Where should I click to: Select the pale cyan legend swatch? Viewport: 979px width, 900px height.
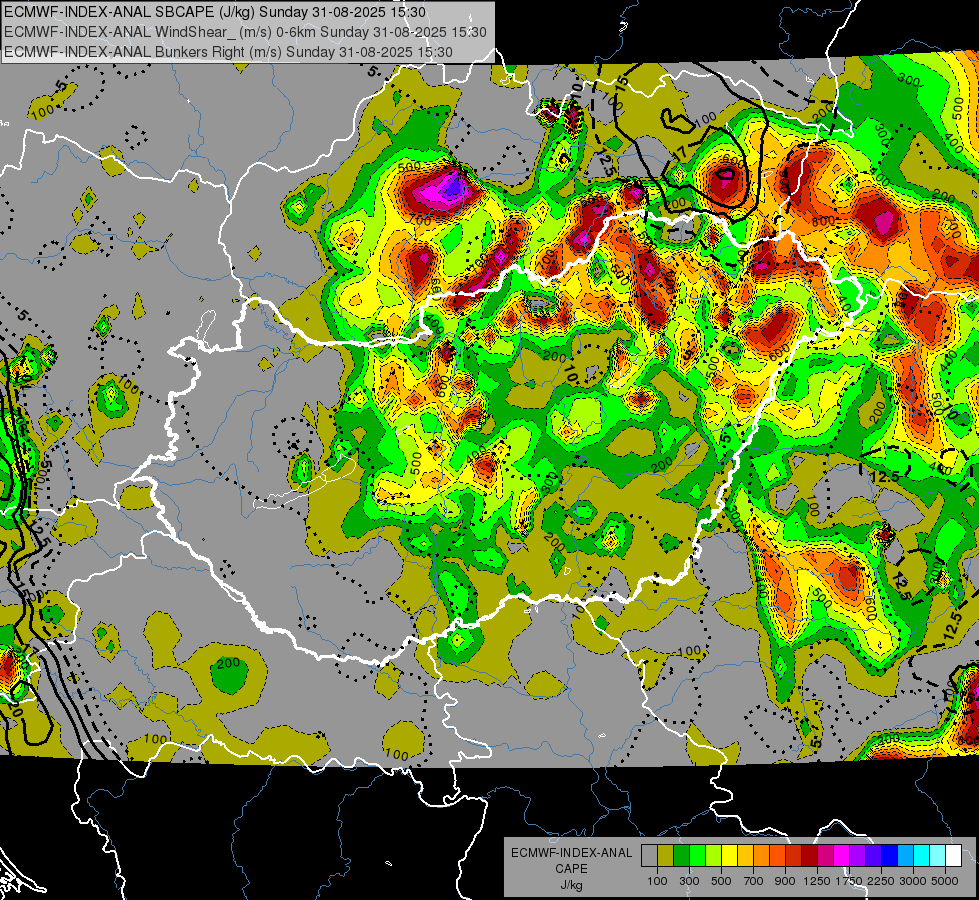click(x=938, y=856)
